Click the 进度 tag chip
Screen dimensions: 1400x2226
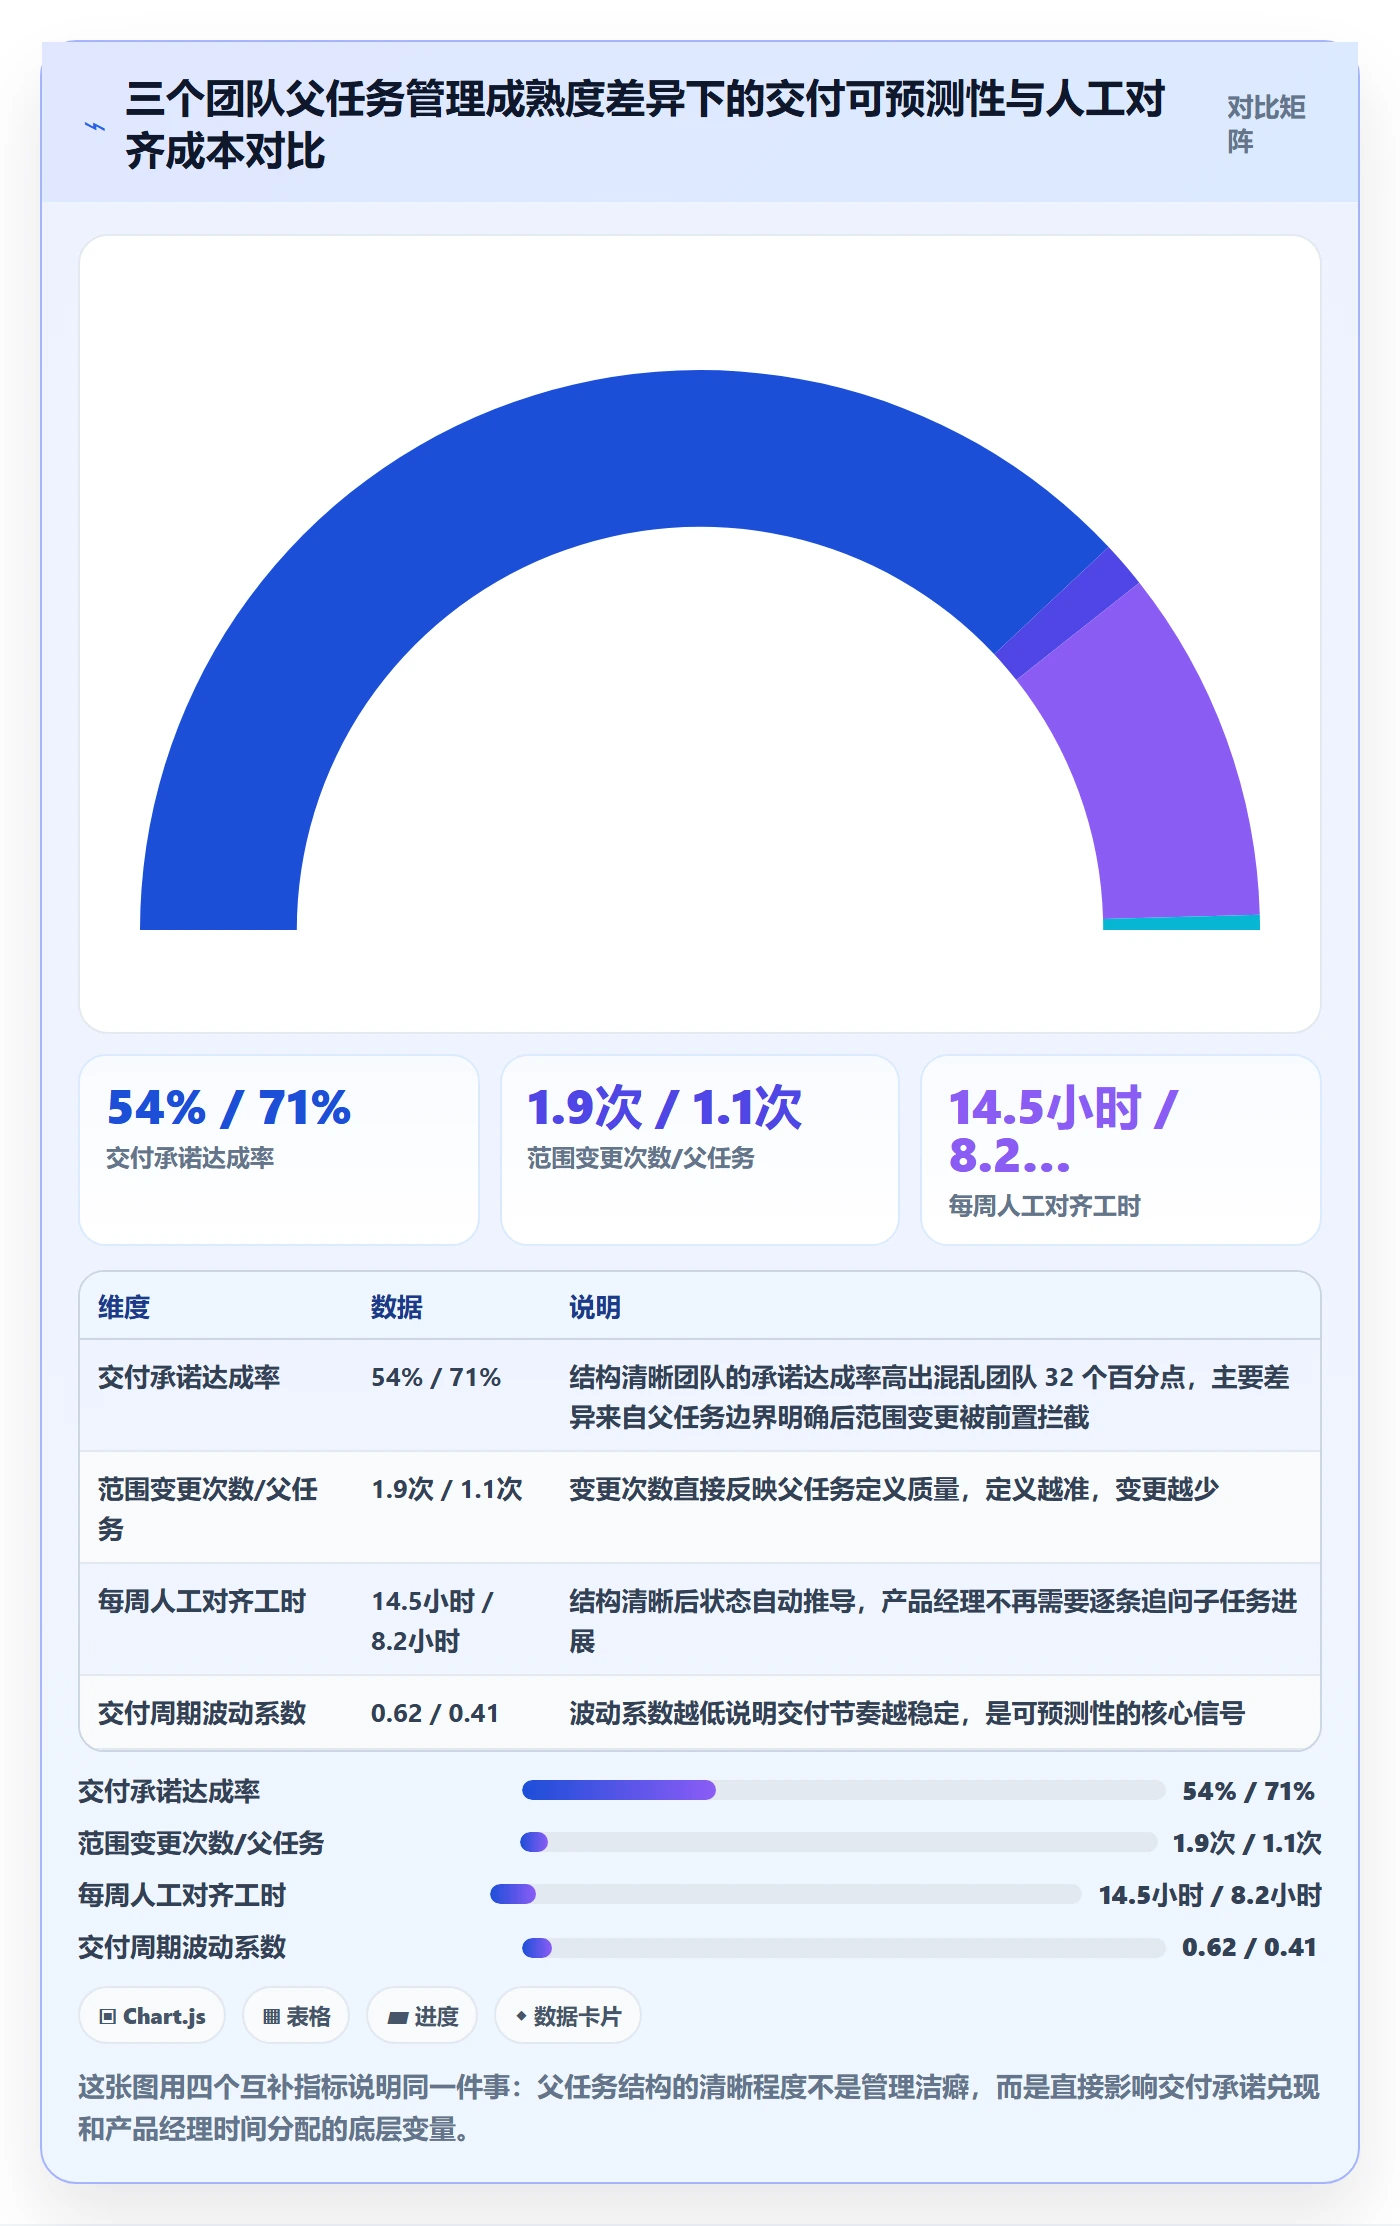point(422,2016)
